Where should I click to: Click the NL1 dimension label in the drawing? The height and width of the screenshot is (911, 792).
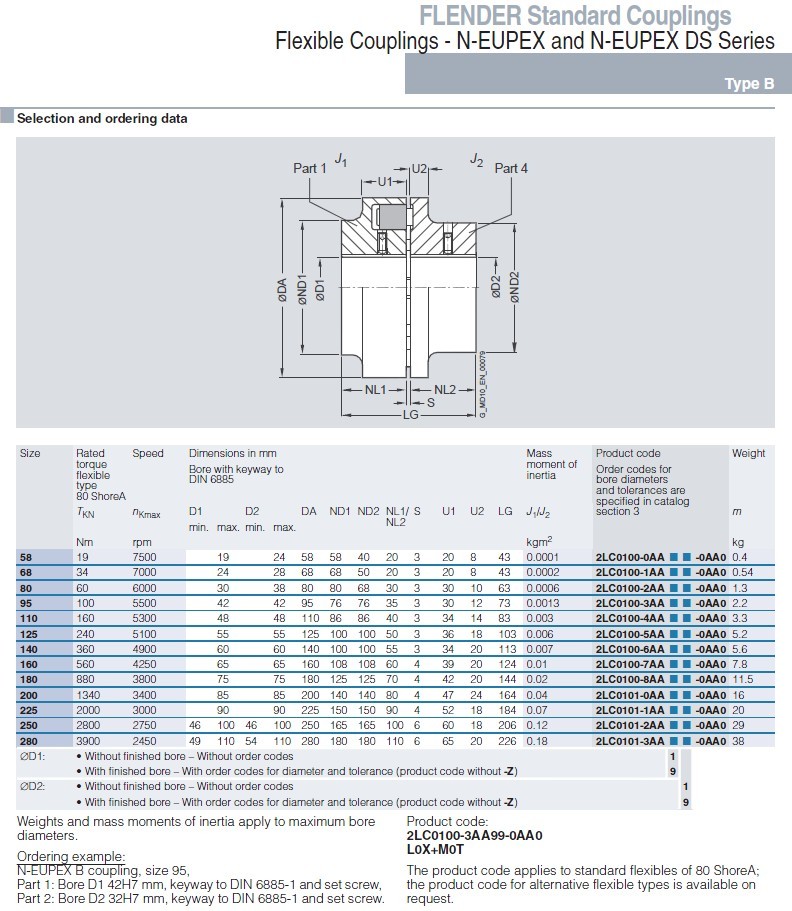coord(375,390)
